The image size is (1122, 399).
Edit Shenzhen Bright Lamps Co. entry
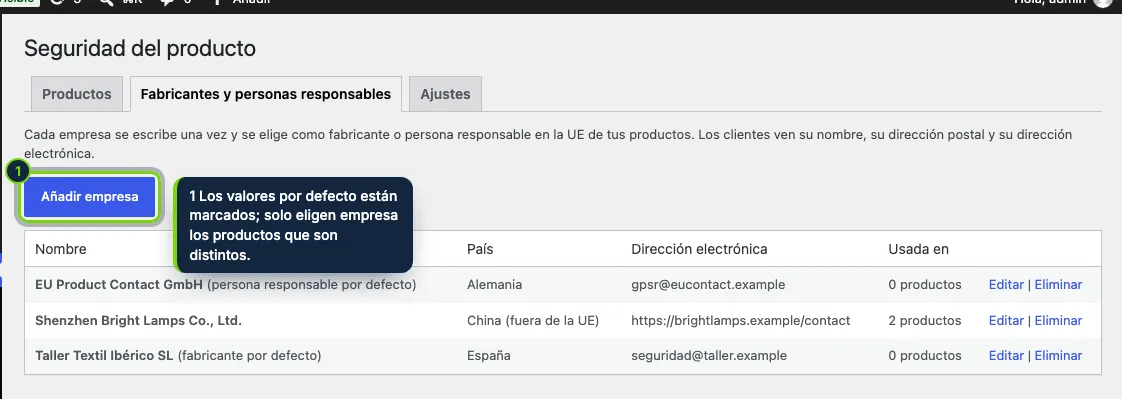pyautogui.click(x=1006, y=320)
